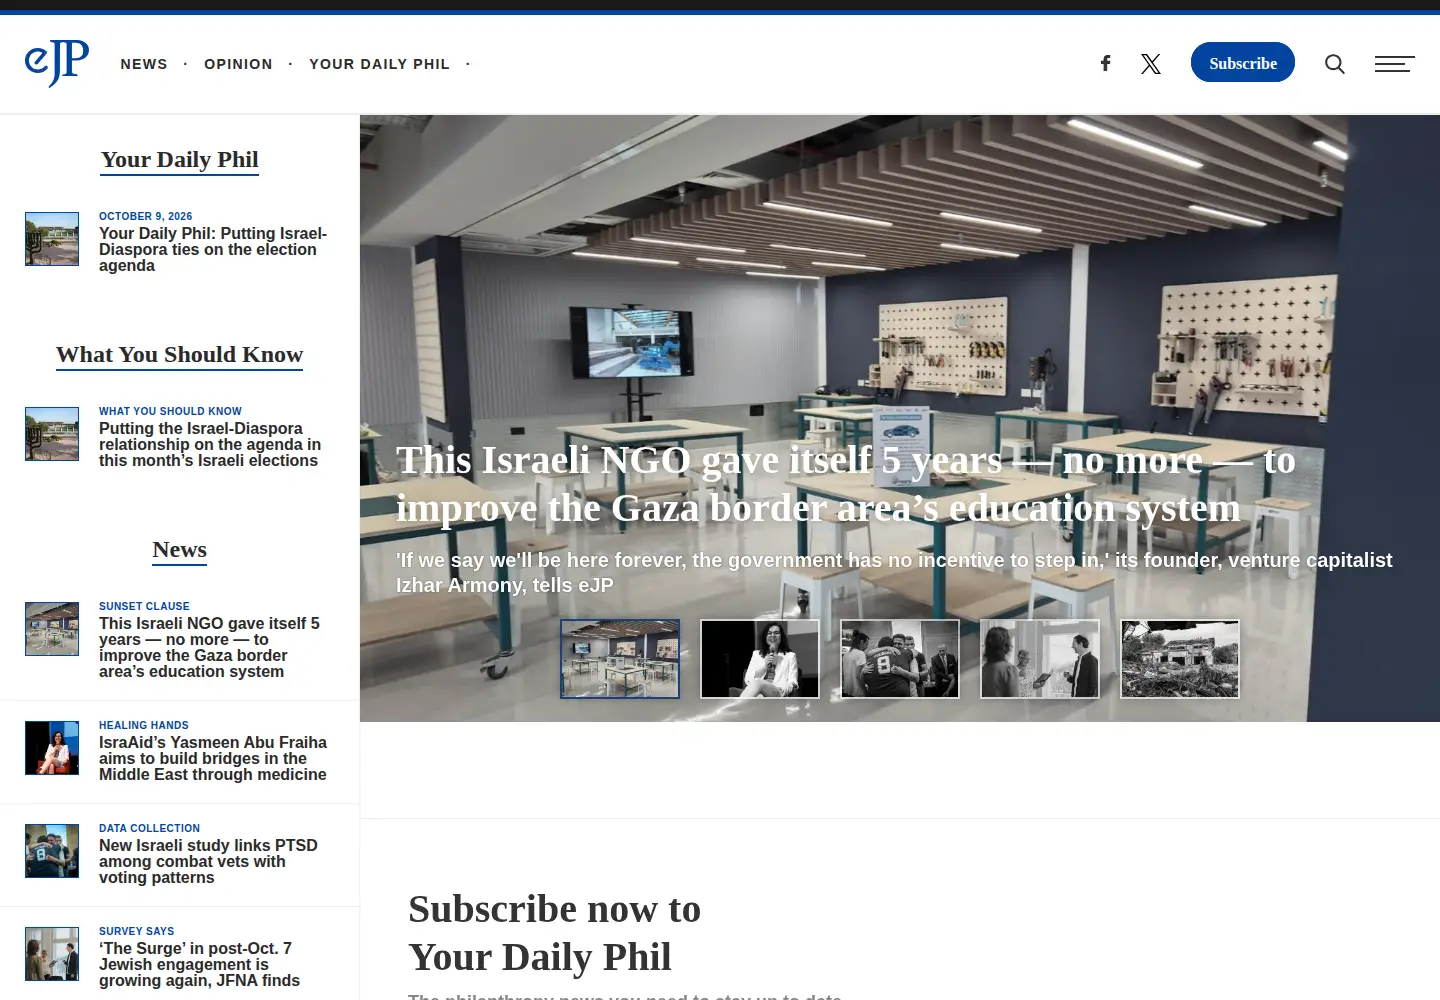
Task: Click the HEALING HANDS category tag
Action: click(x=143, y=725)
